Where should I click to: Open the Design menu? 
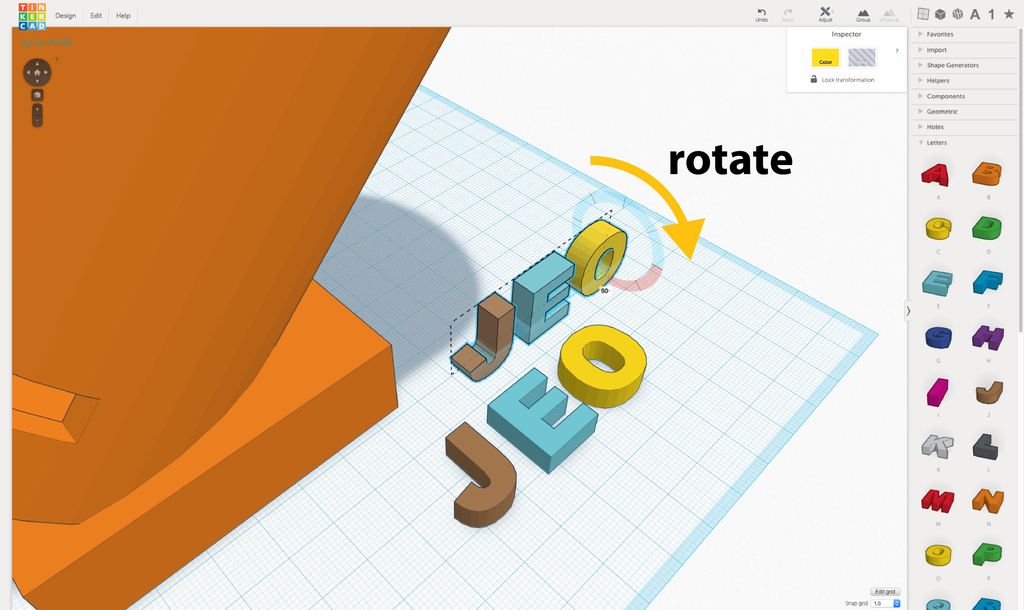65,16
